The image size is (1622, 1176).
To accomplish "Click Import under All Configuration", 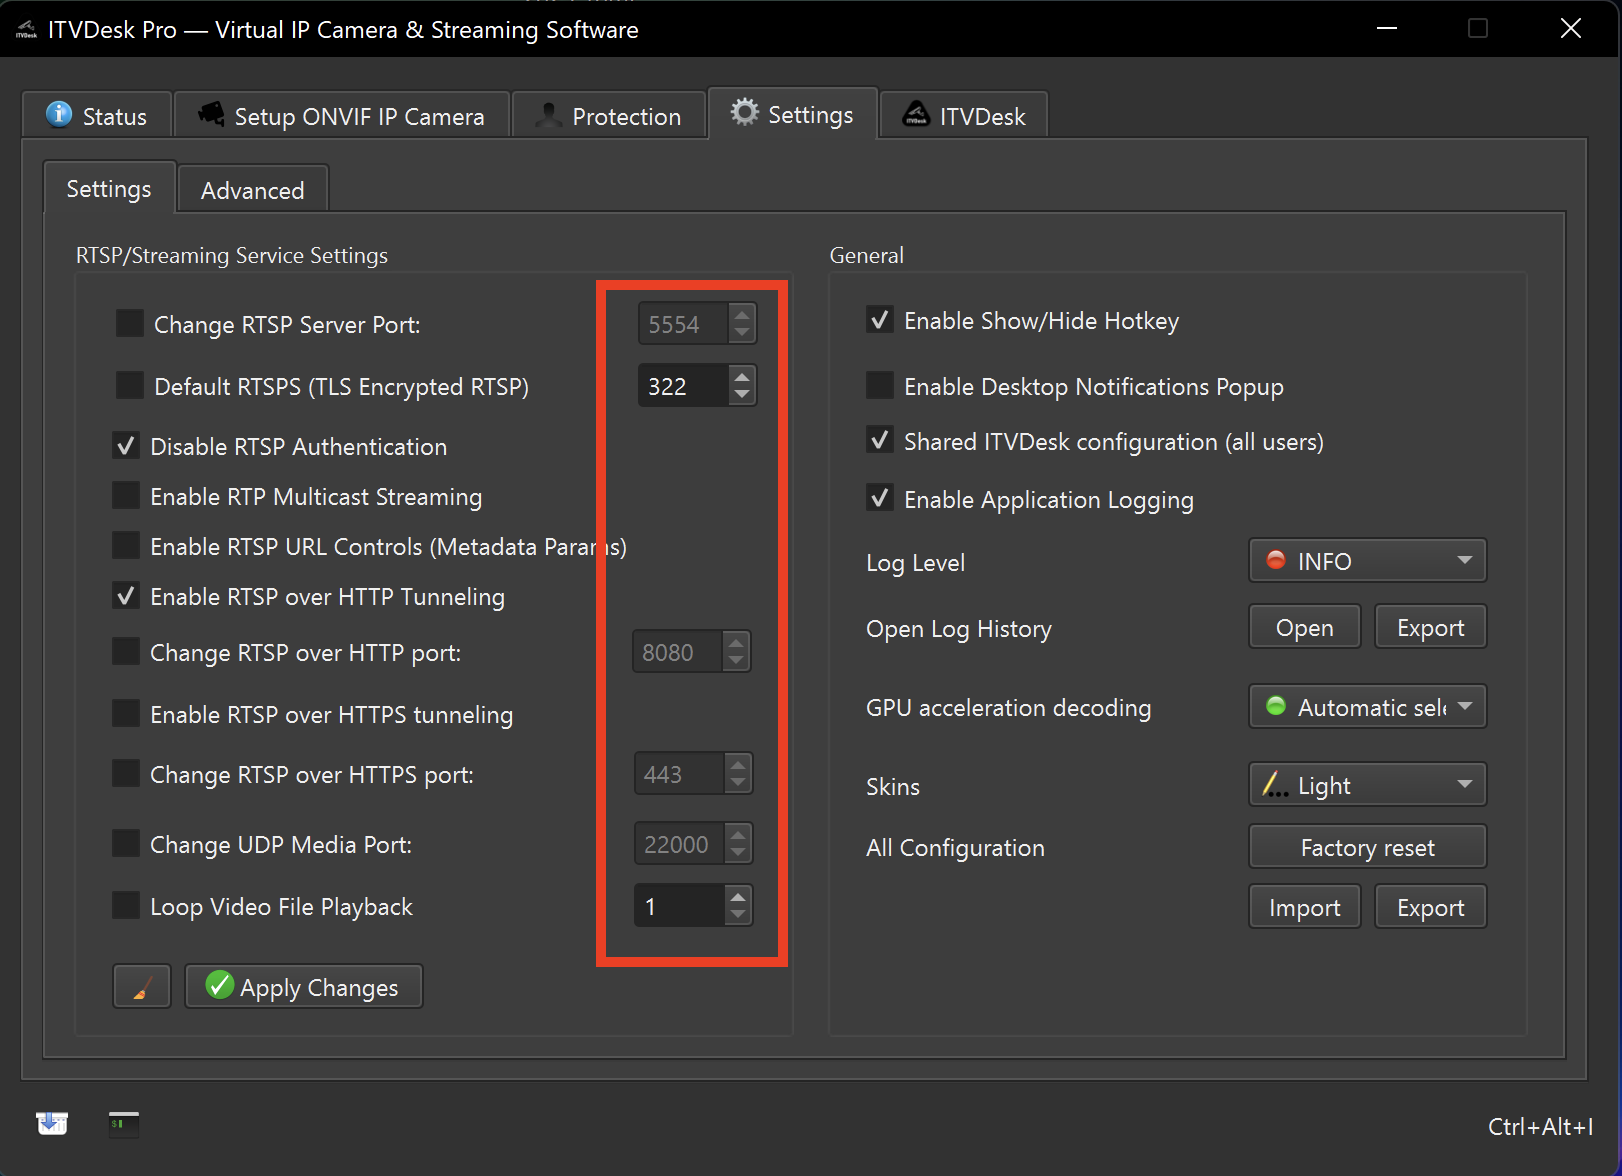I will [1304, 907].
